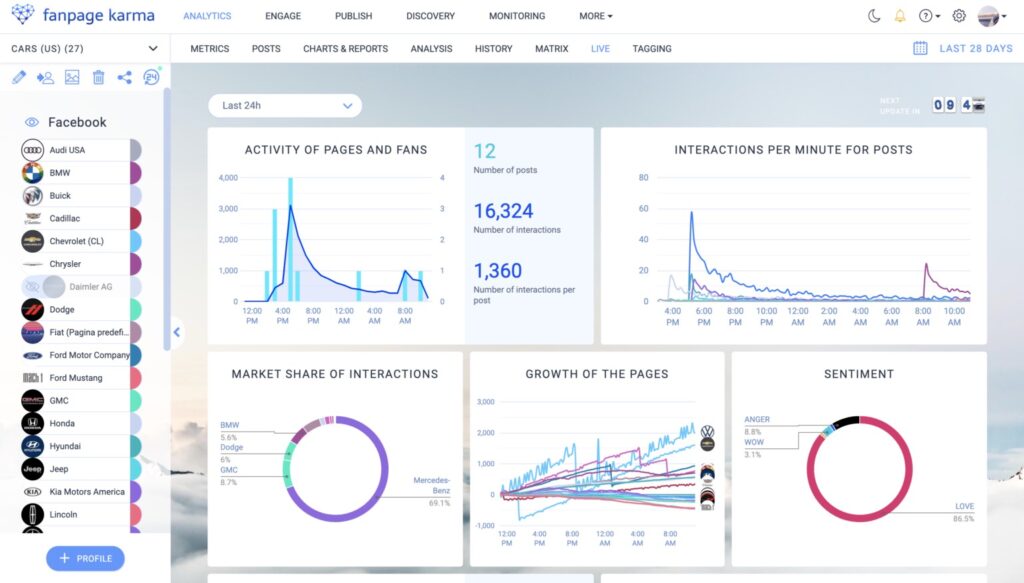Open the More menu dropdown
The width and height of the screenshot is (1024, 583).
point(596,16)
